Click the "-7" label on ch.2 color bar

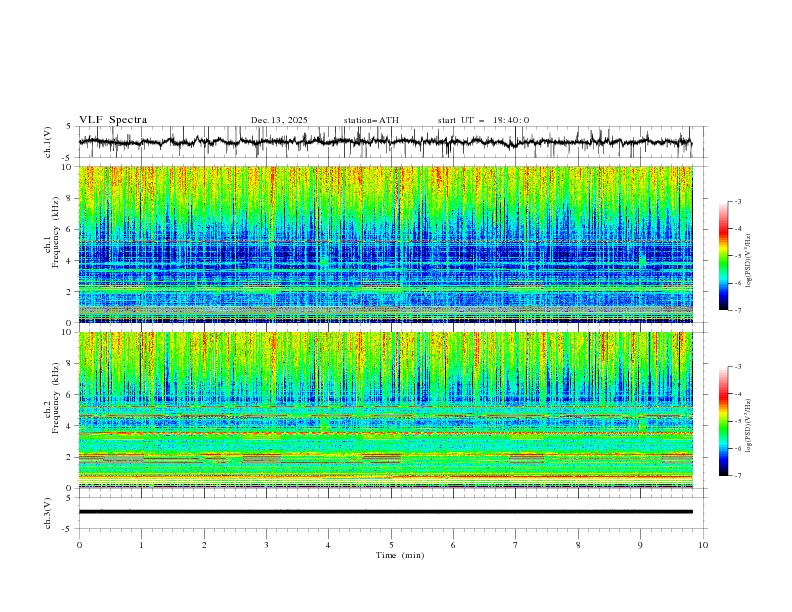(x=738, y=476)
